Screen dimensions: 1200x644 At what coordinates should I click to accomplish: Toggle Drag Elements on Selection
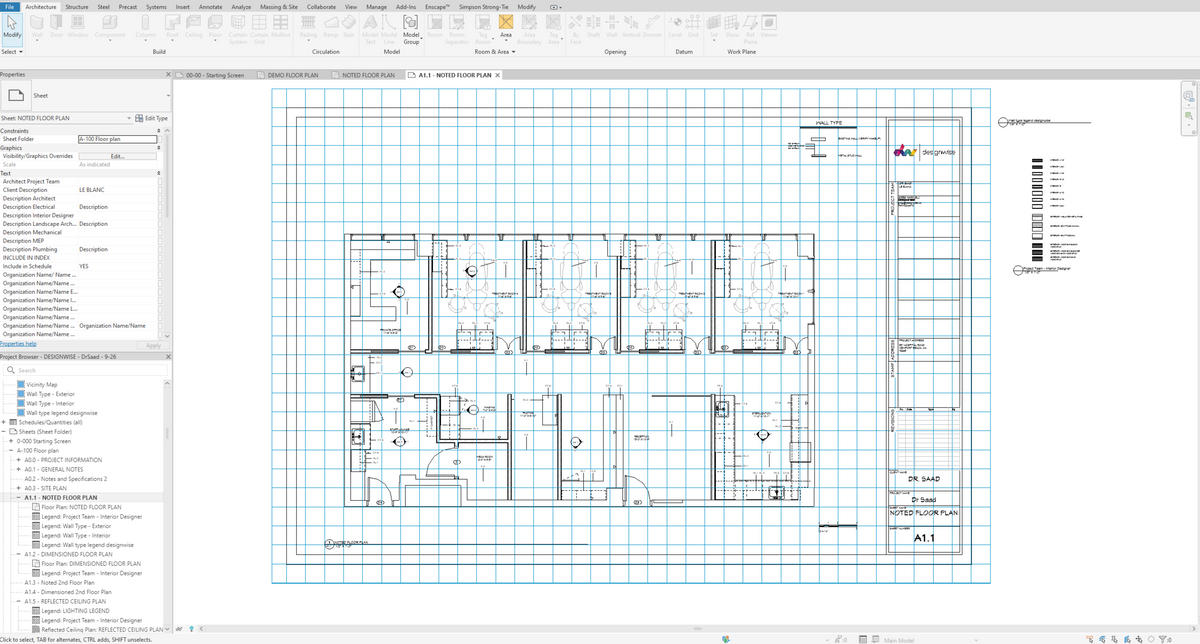point(1139,639)
